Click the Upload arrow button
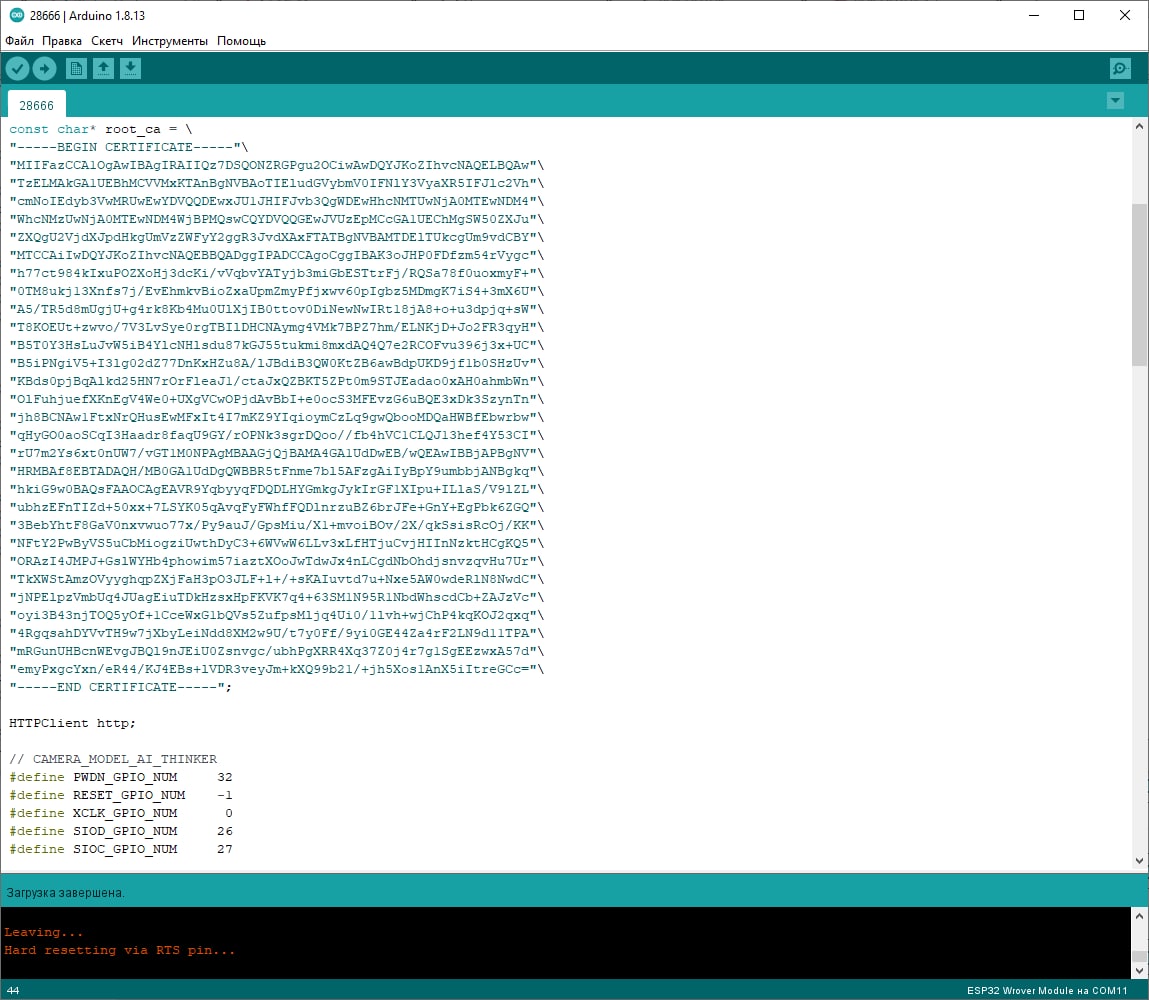This screenshot has height=1000, width=1149. click(45, 69)
